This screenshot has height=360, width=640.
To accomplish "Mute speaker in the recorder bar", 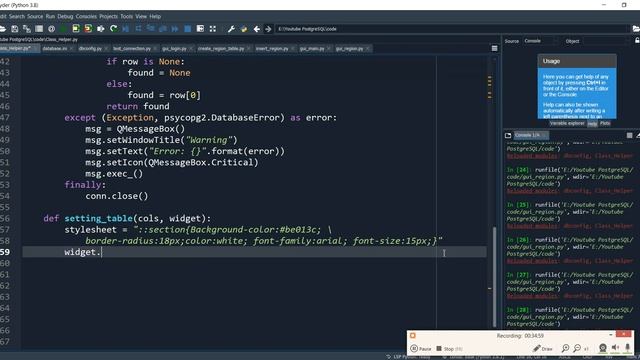I will [616, 348].
